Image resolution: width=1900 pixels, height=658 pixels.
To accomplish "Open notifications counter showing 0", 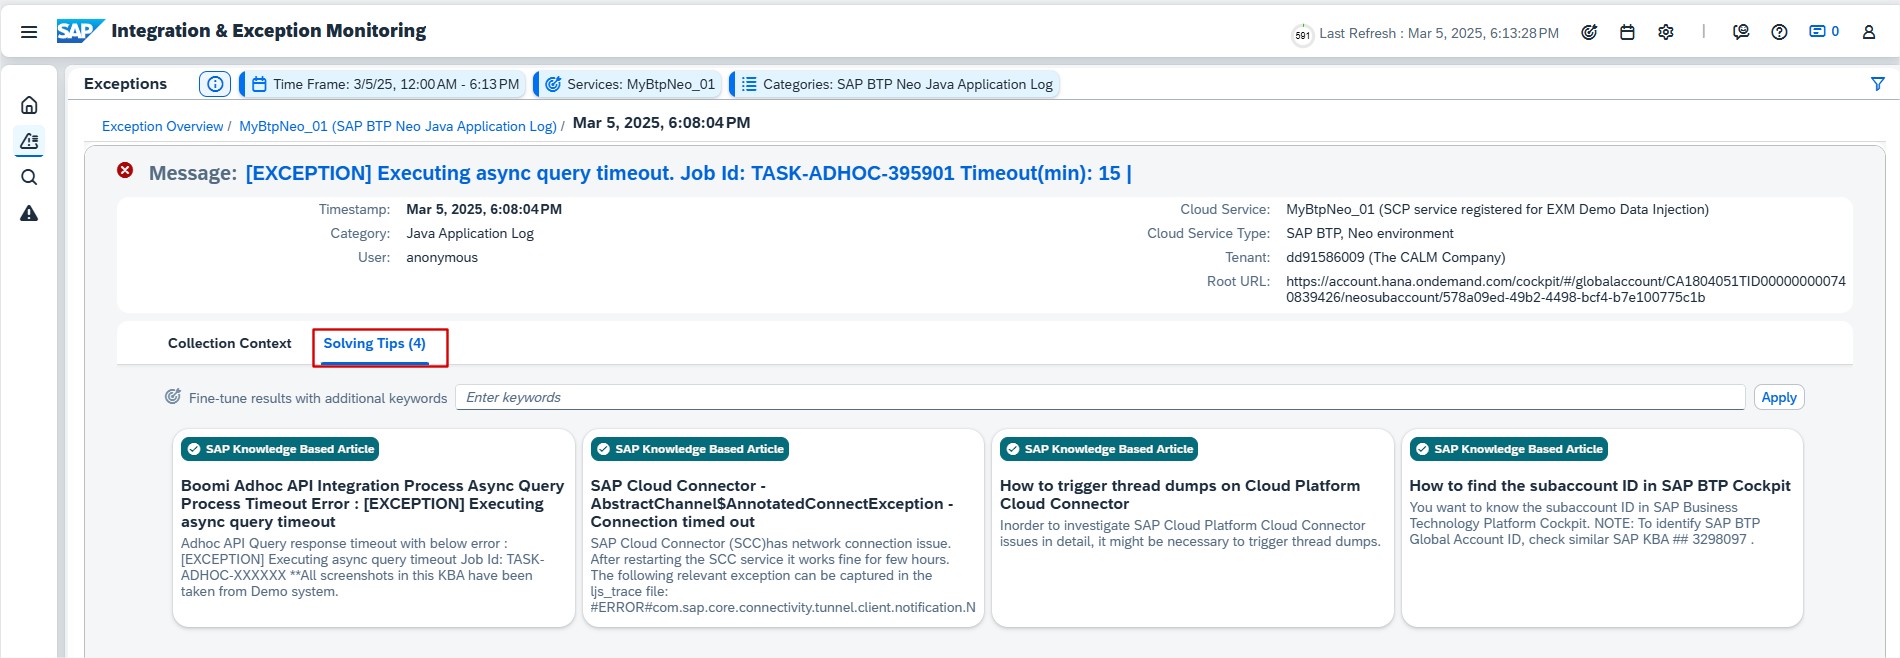I will 1824,32.
